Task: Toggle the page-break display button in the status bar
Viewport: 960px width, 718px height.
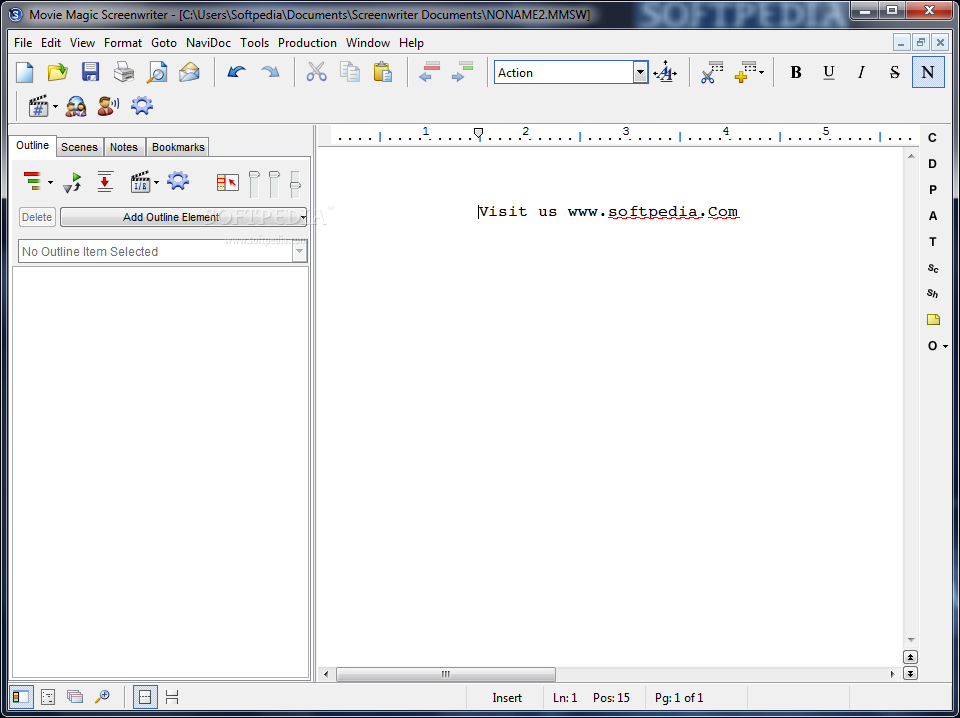Action: pos(145,697)
